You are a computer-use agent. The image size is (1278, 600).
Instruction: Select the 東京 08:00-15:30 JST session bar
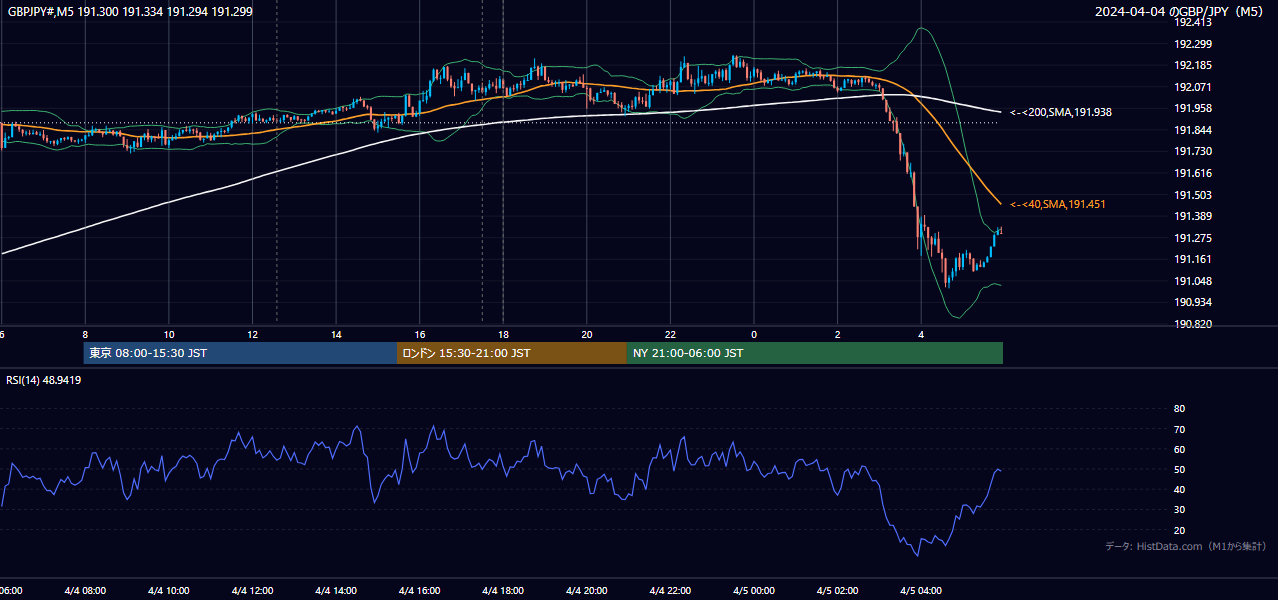coord(240,353)
